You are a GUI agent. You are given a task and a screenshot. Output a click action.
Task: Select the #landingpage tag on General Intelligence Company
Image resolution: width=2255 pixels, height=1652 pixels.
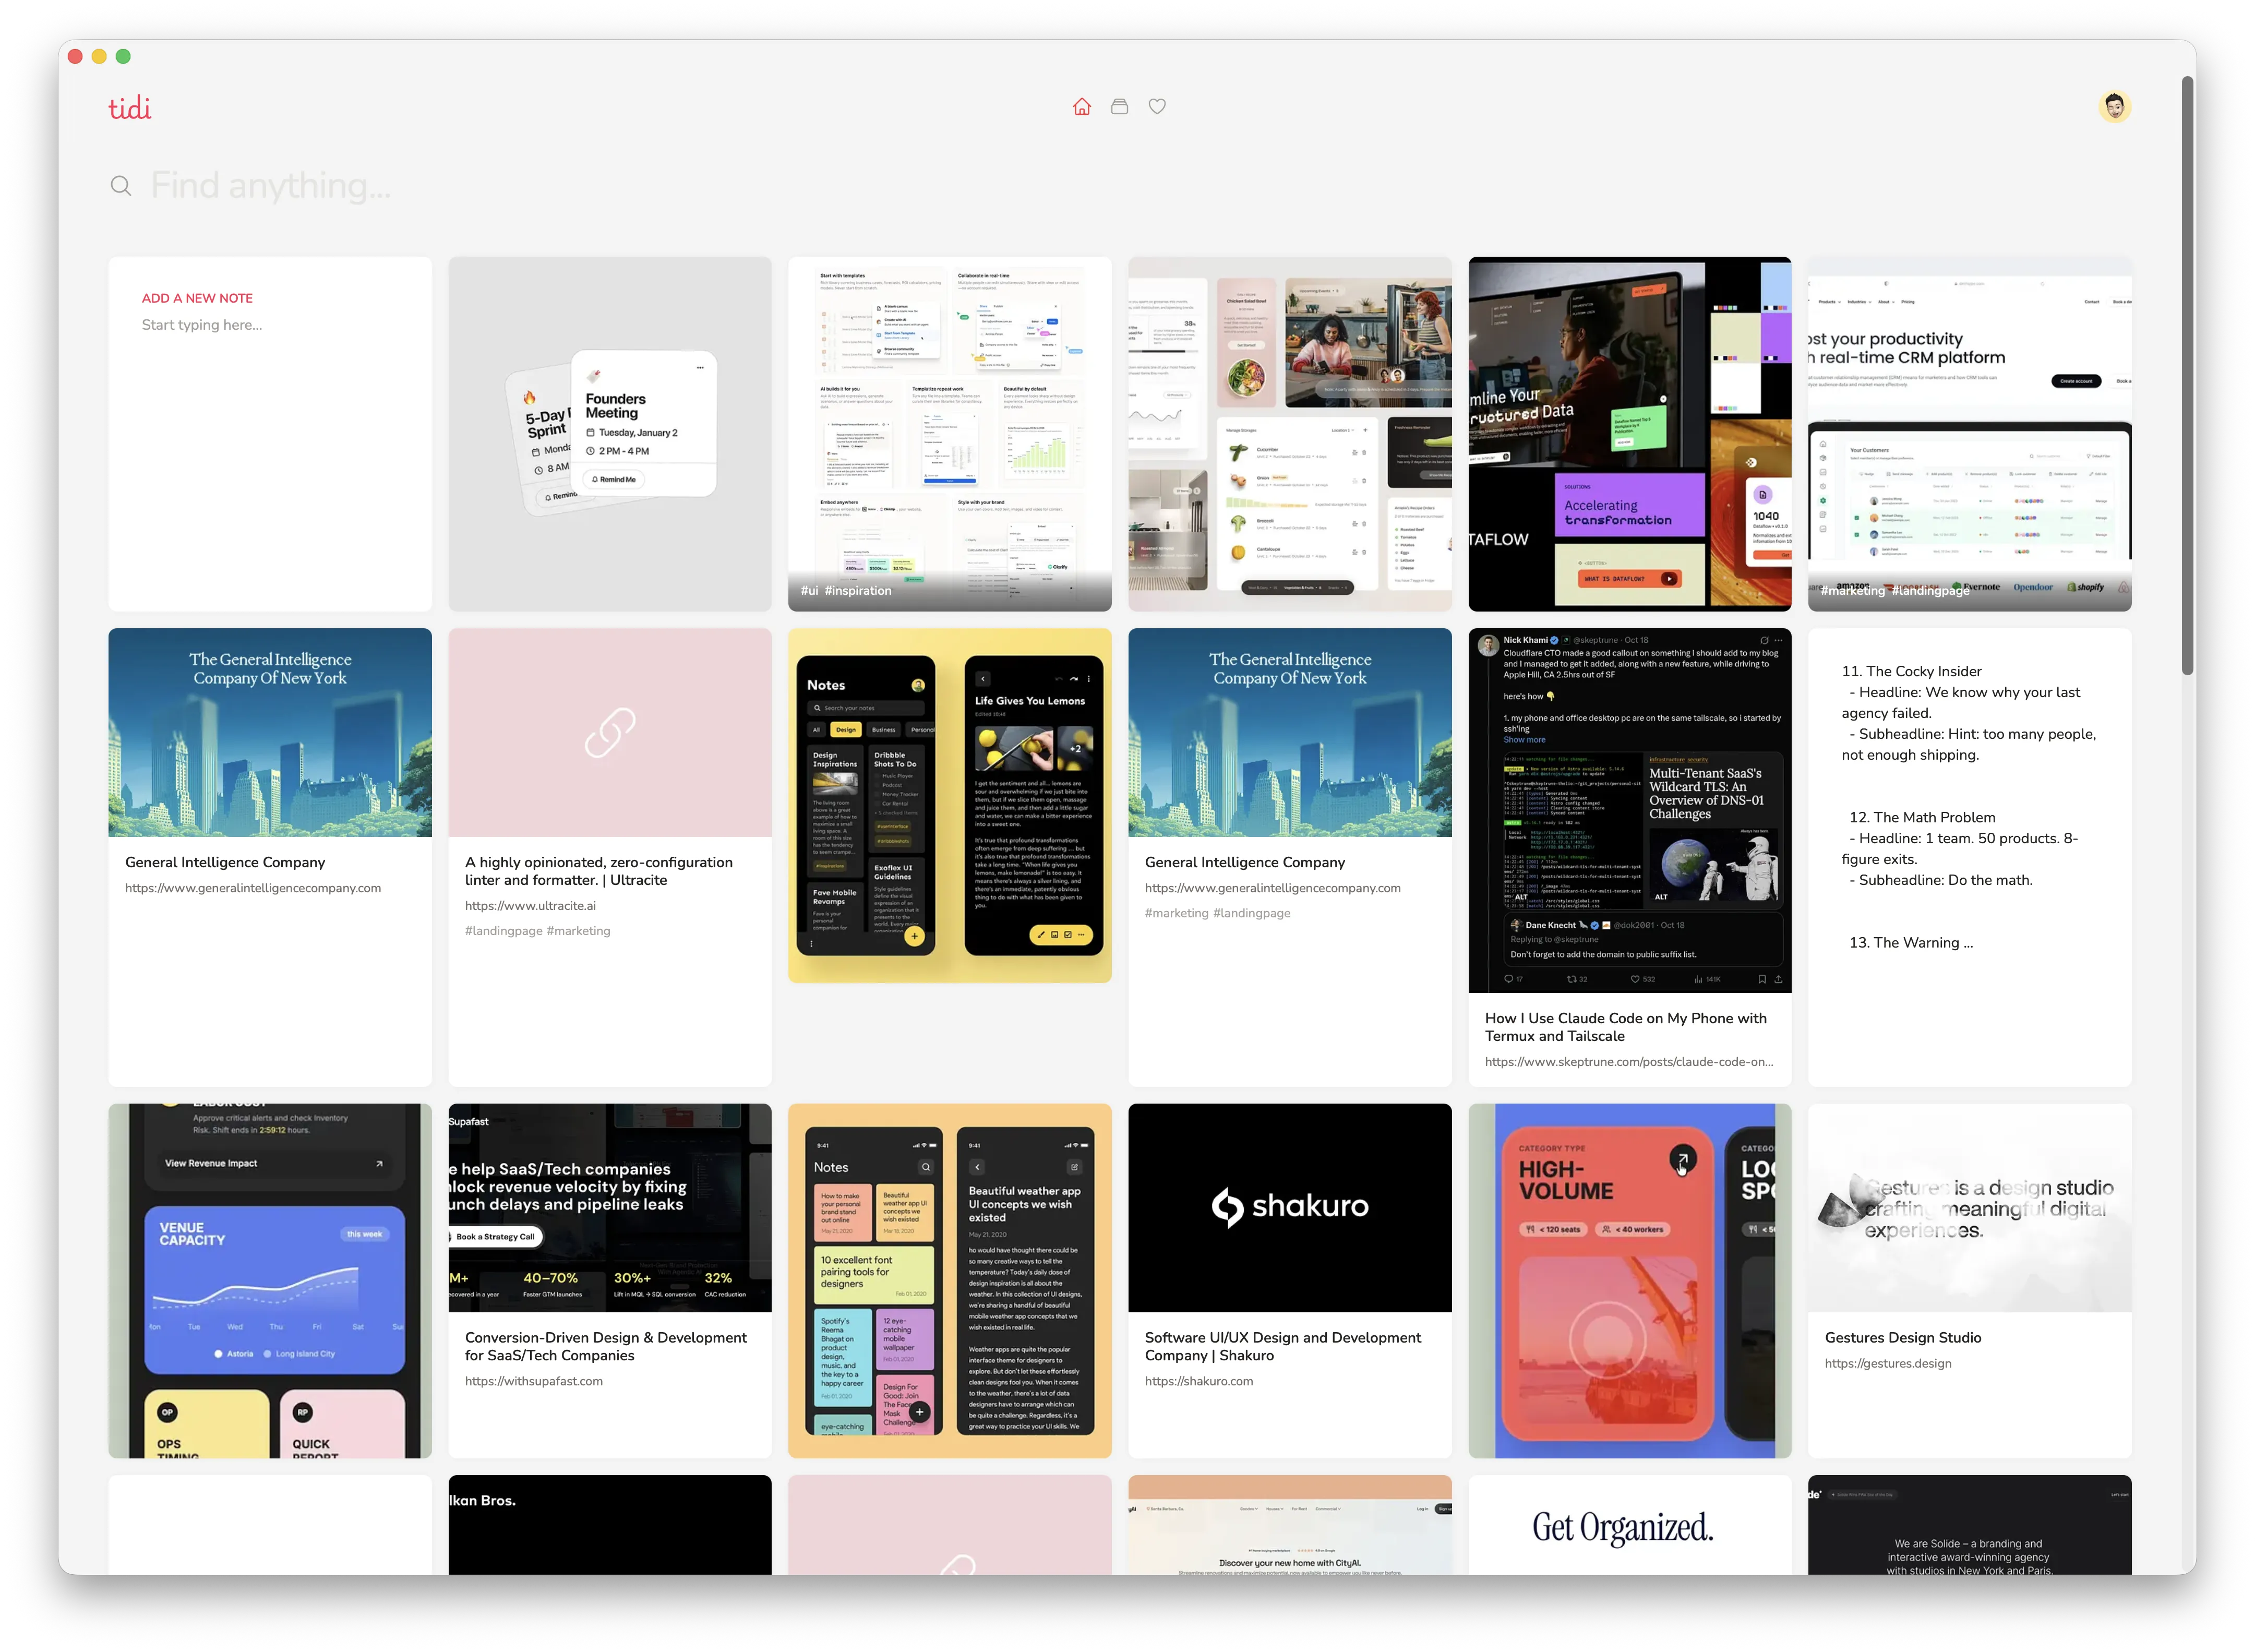[x=1251, y=913]
